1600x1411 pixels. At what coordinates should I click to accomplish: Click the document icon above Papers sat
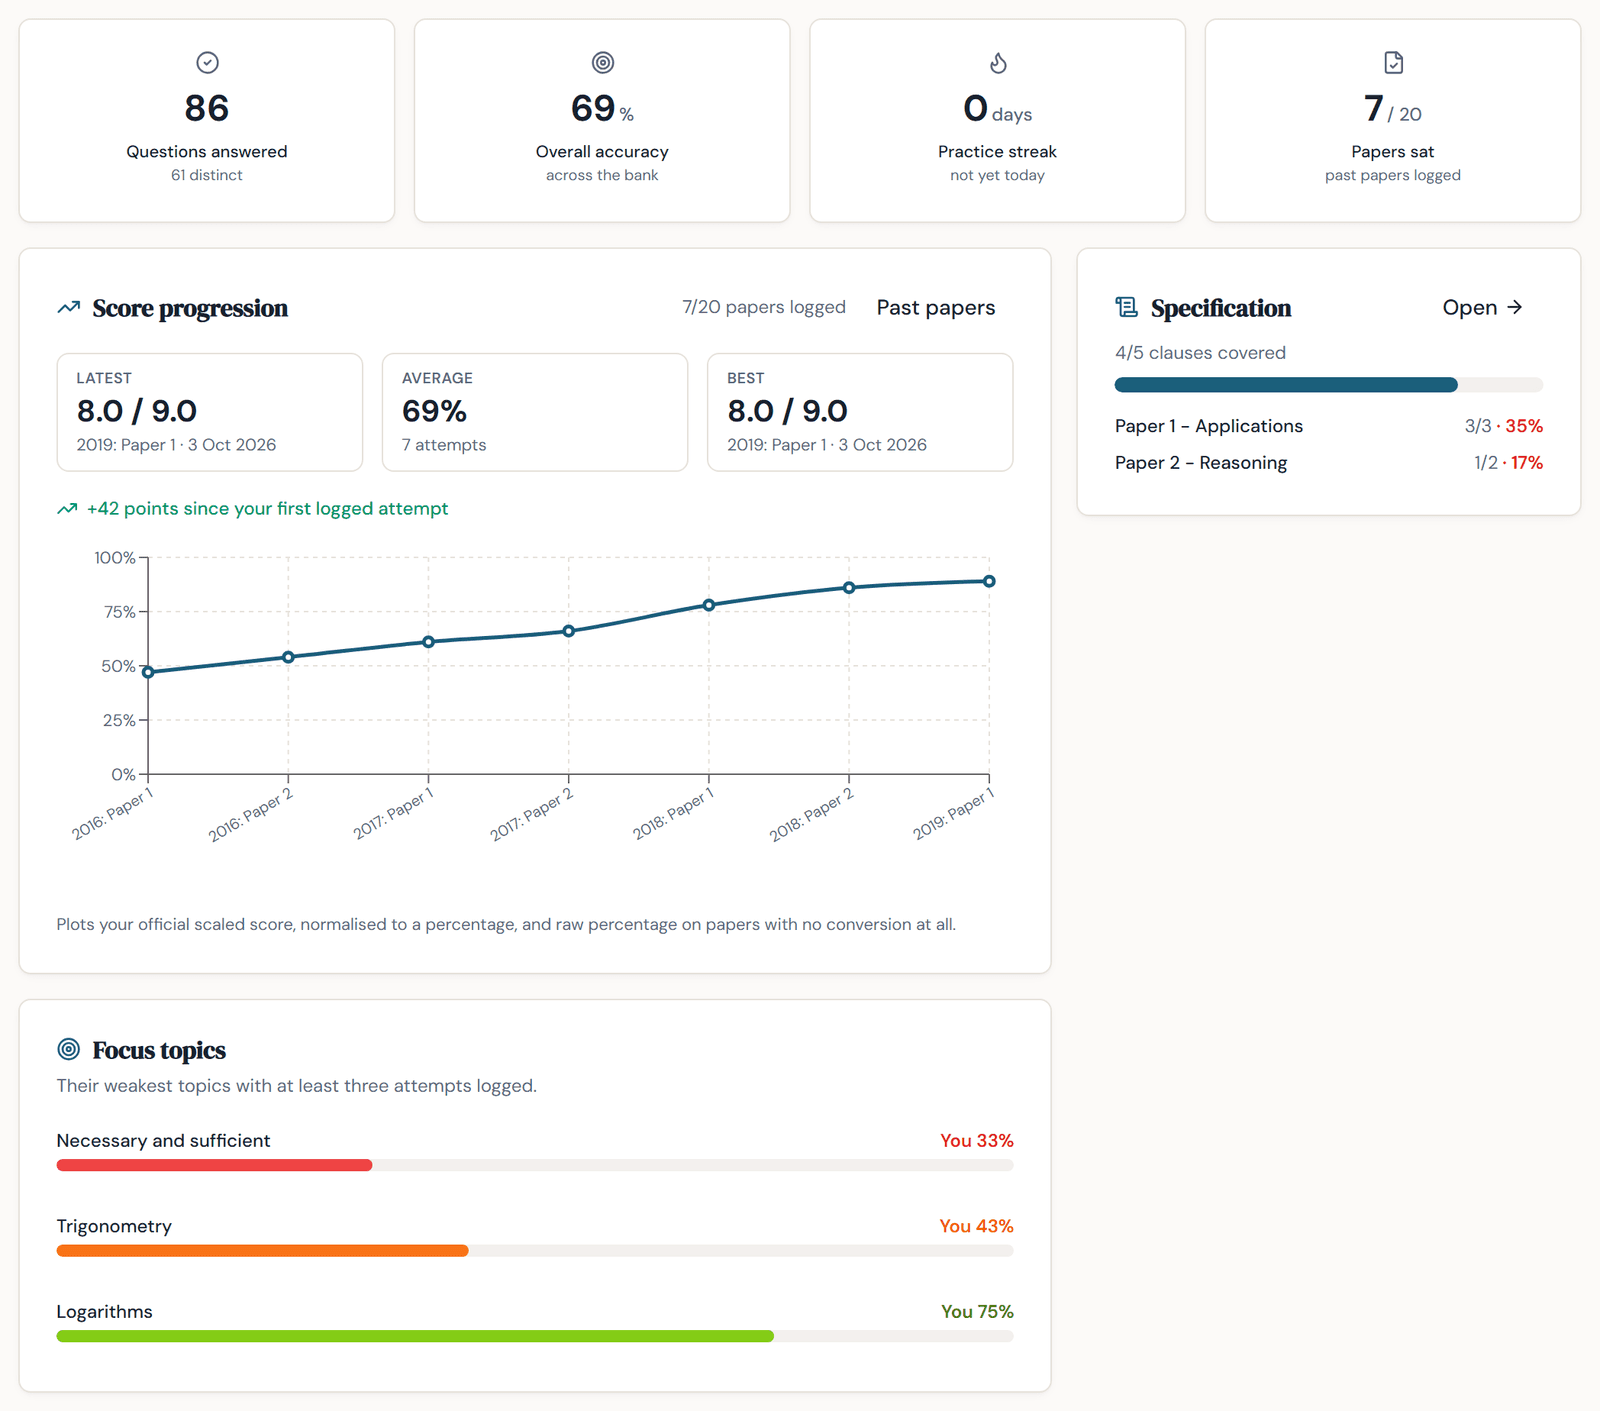click(1393, 63)
